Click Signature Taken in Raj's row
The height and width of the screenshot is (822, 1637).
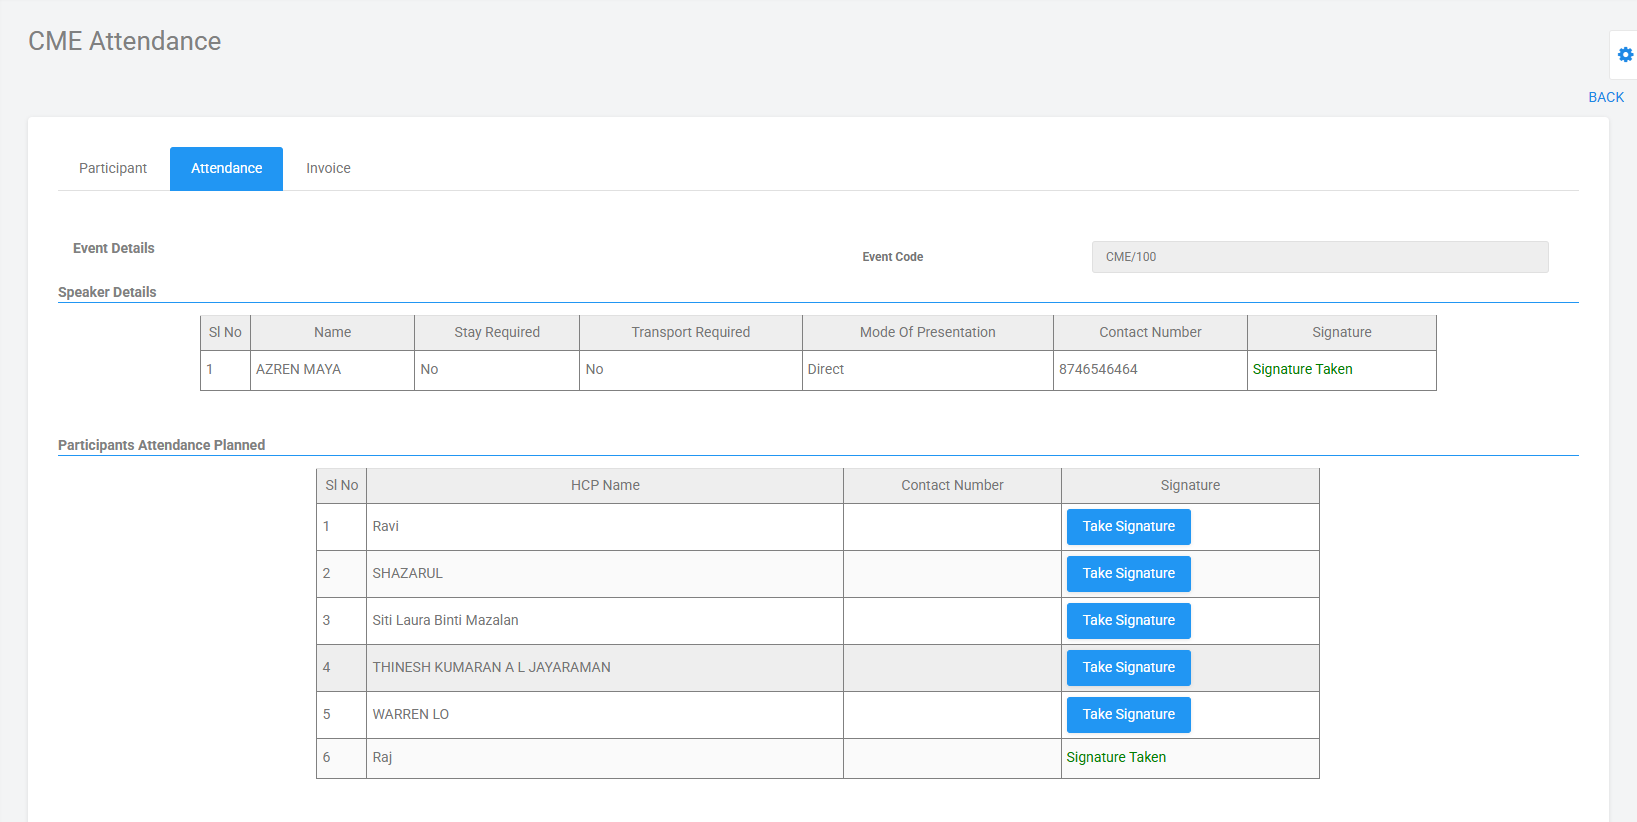[x=1116, y=757]
